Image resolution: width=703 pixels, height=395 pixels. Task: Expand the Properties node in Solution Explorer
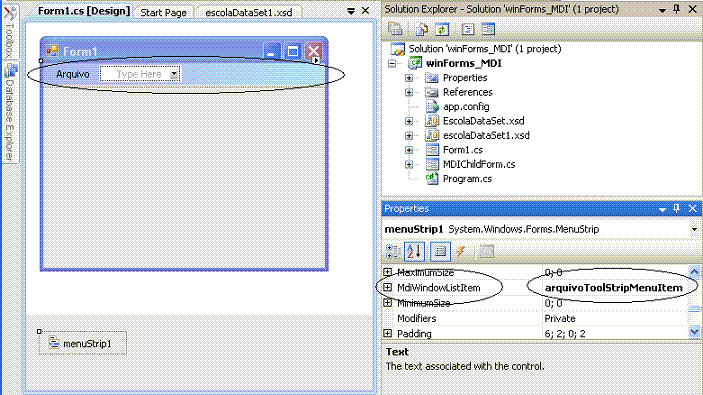409,78
